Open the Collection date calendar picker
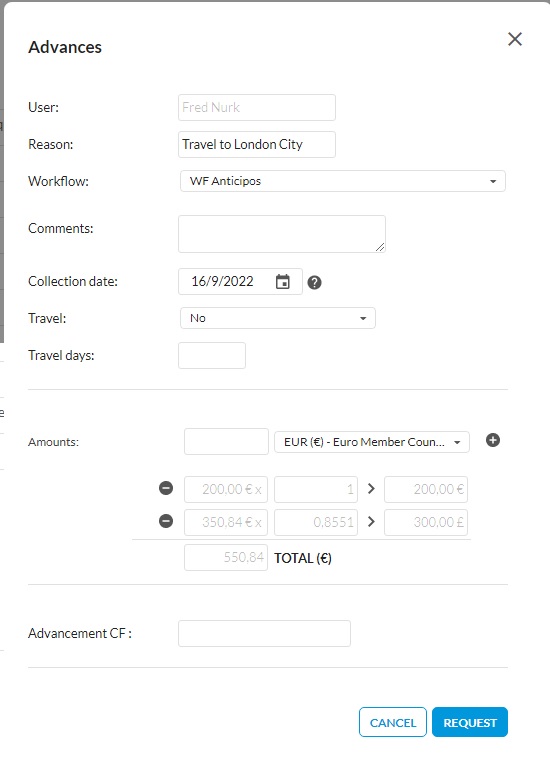 coord(283,282)
